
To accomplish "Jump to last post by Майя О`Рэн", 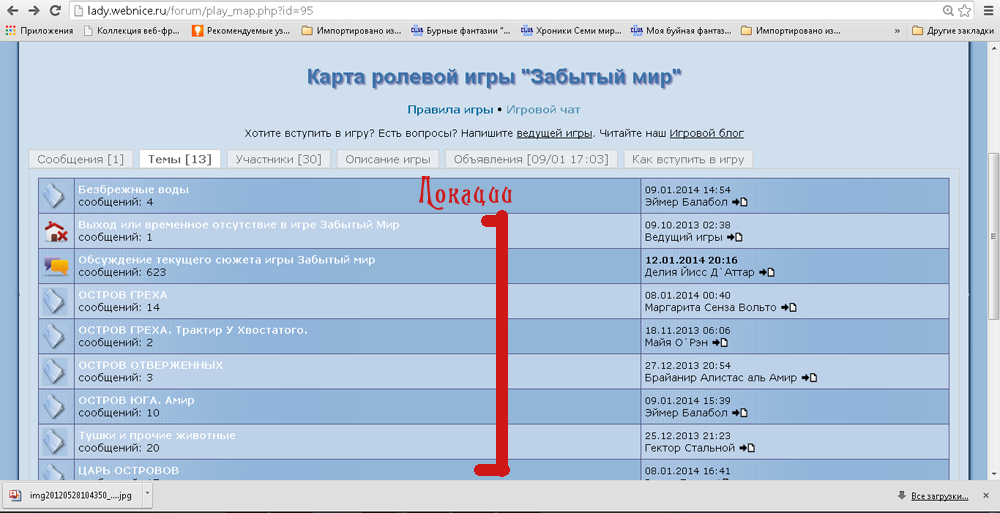I will click(720, 343).
